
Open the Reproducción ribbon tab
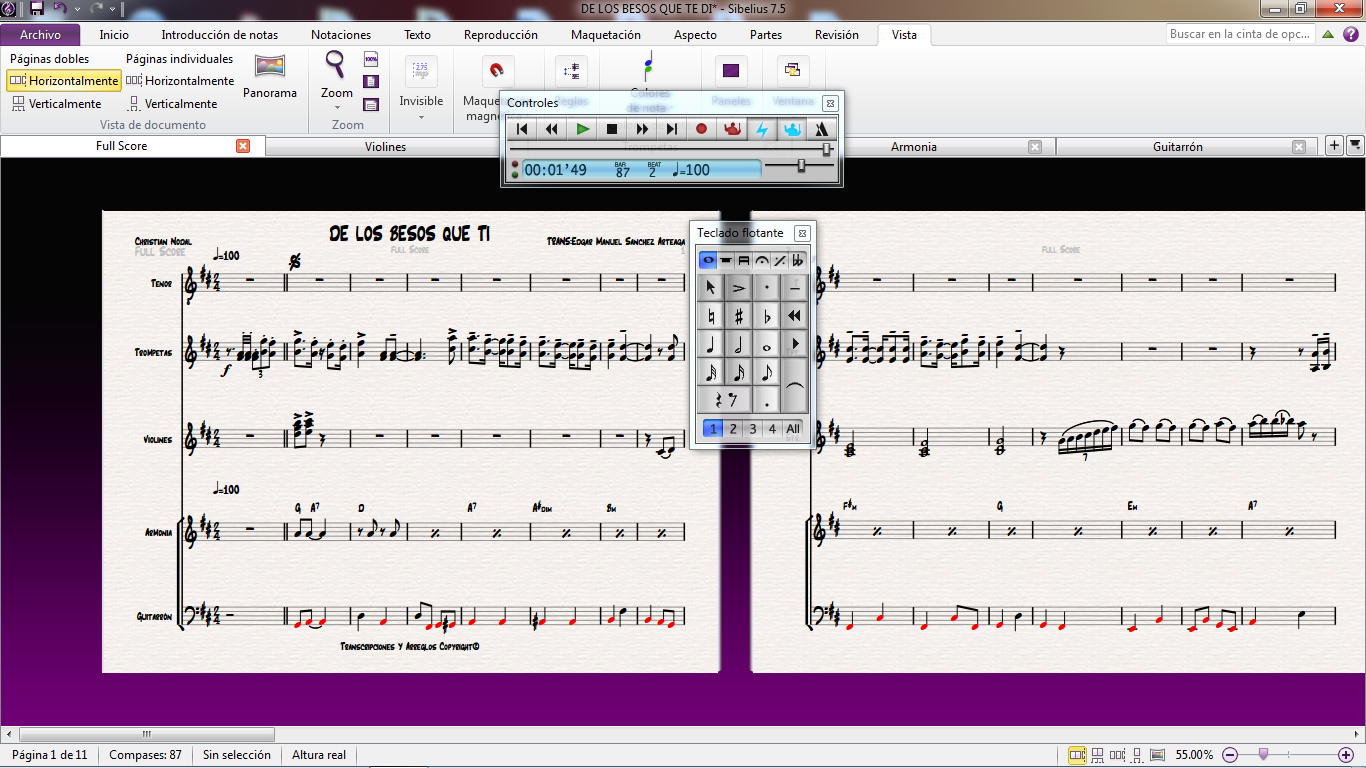(501, 35)
